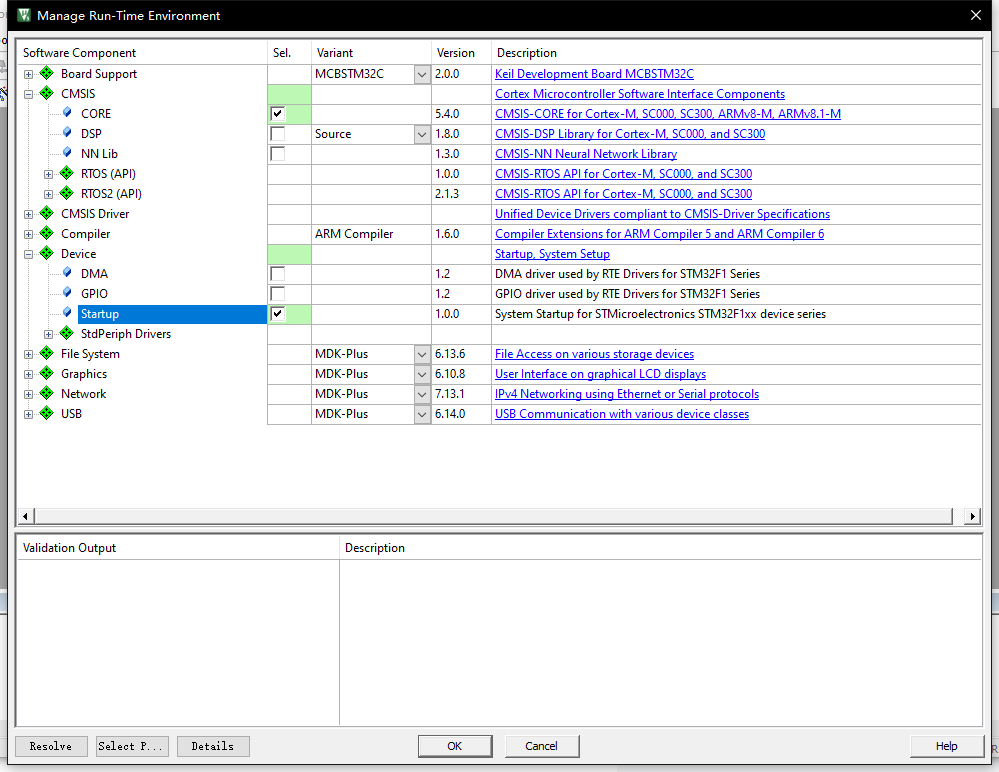Open the Startup, System Setup link
This screenshot has height=772, width=999.
(x=552, y=254)
